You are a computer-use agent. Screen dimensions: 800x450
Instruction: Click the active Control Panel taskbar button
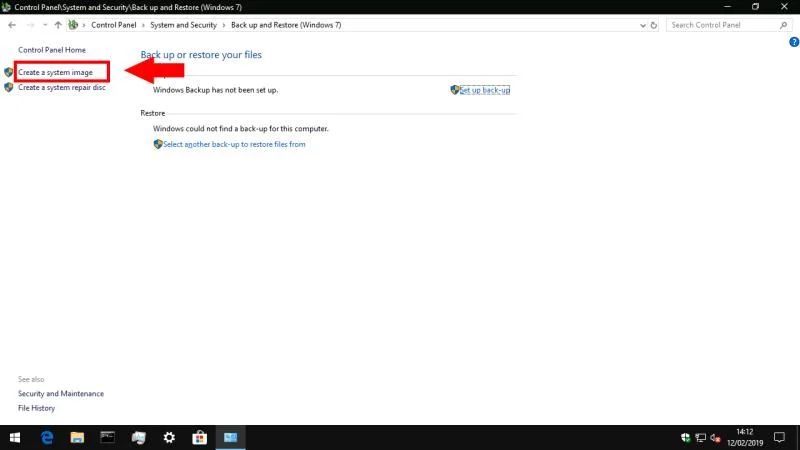coord(231,438)
